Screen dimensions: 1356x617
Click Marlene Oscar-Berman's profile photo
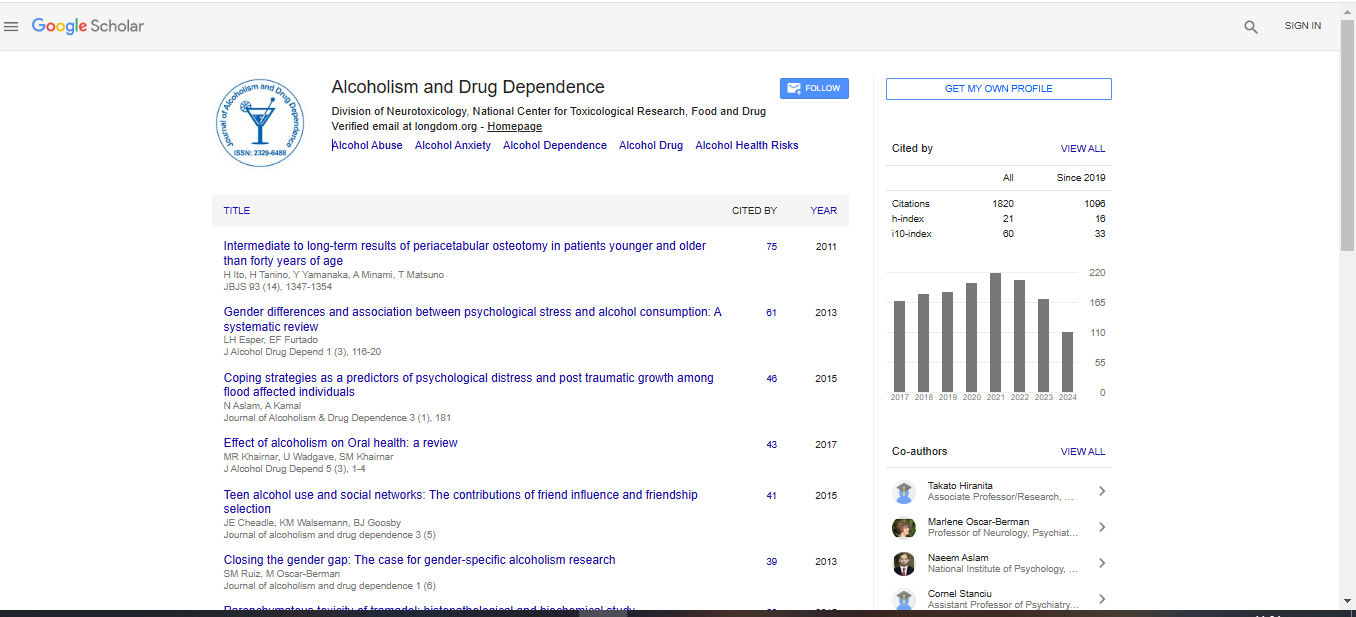pos(904,527)
